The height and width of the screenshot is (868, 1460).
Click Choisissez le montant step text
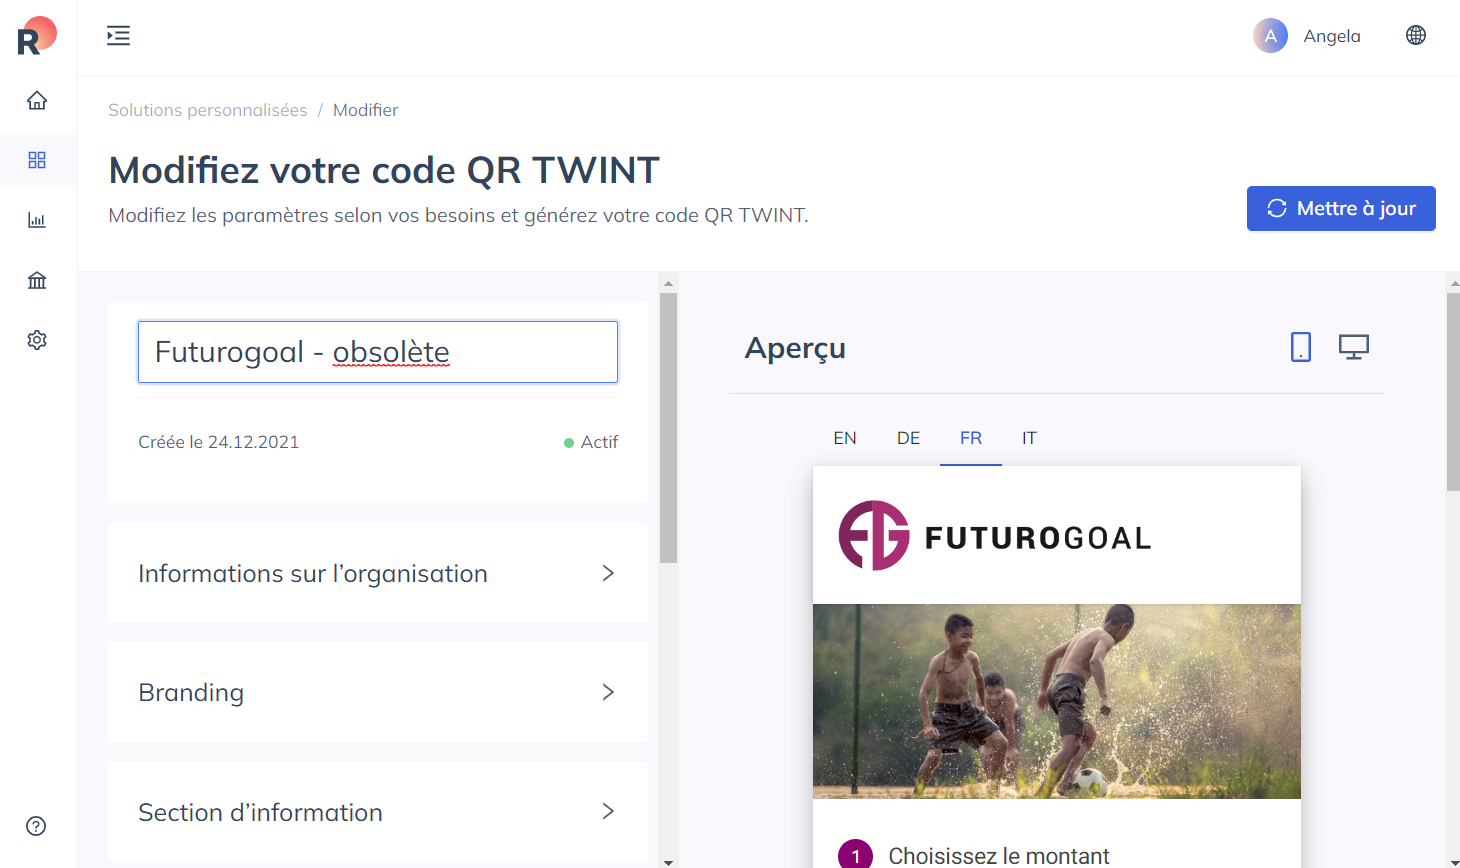click(x=999, y=856)
